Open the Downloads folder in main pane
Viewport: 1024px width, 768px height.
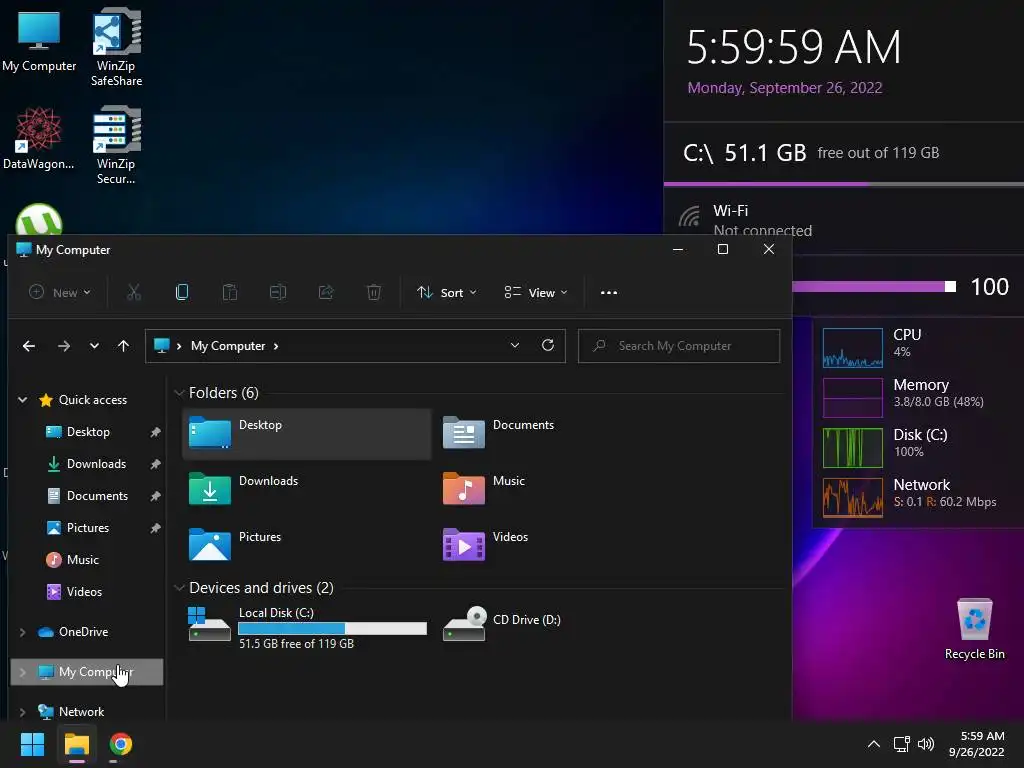click(244, 488)
